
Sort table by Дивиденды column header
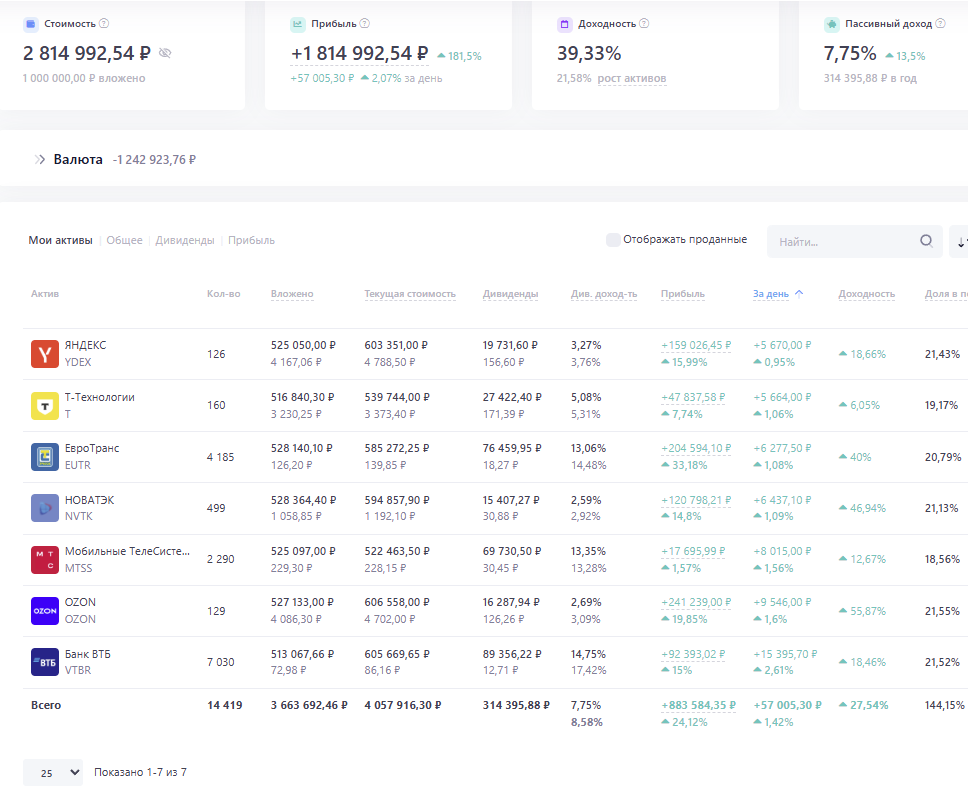511,294
